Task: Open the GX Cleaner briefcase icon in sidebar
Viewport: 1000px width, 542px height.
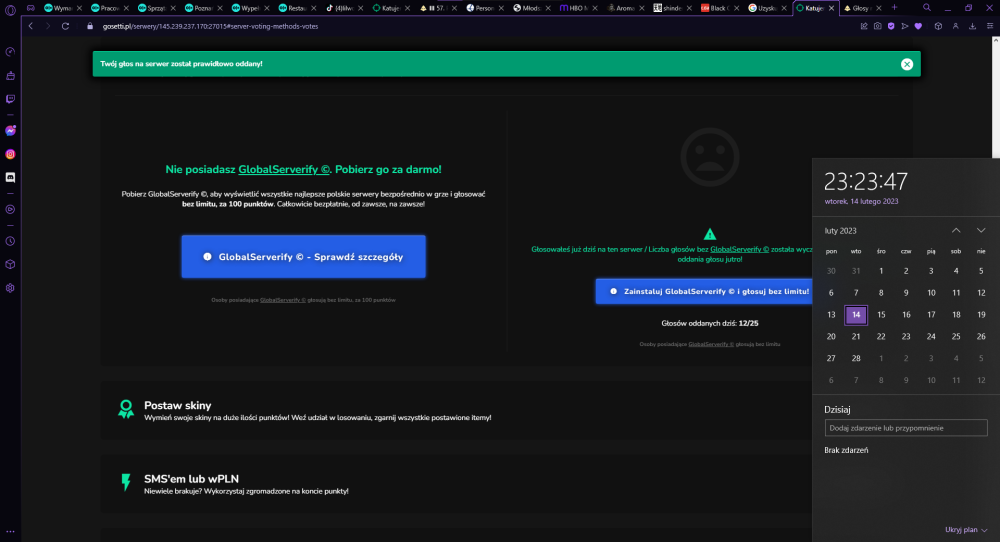Action: point(10,76)
